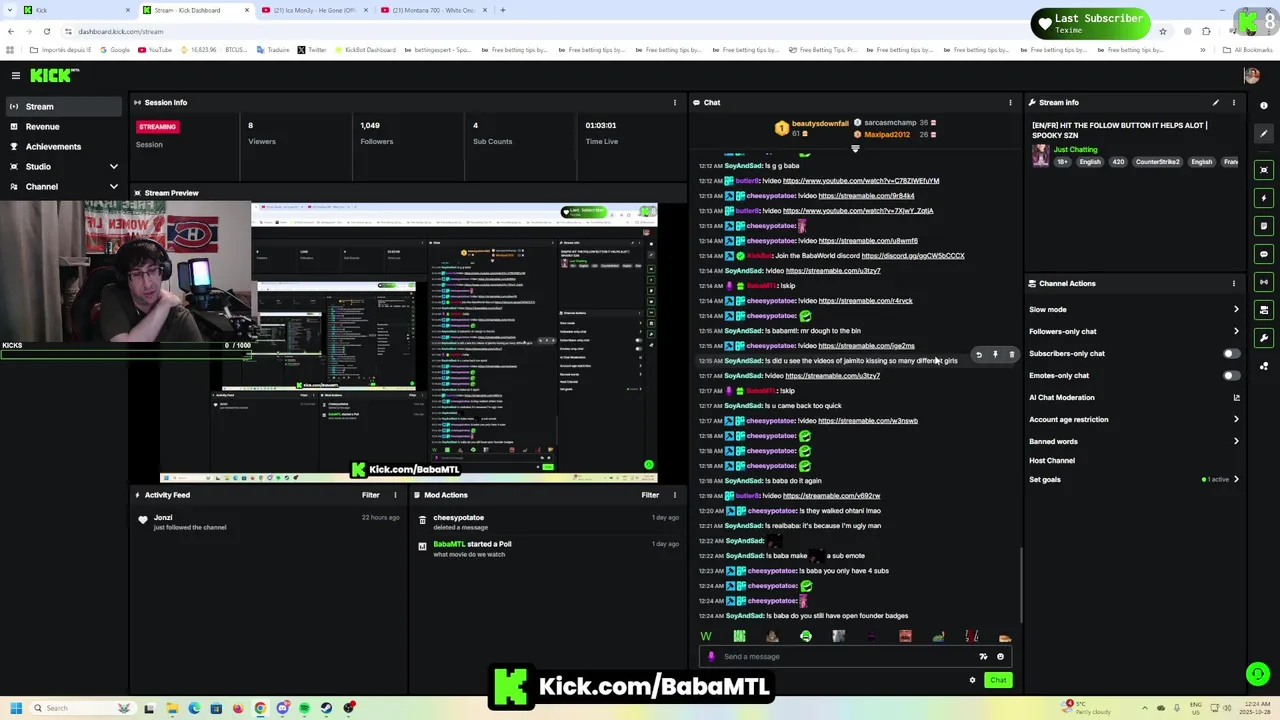
Task: Click the Just Chatting category
Action: (x=1075, y=150)
